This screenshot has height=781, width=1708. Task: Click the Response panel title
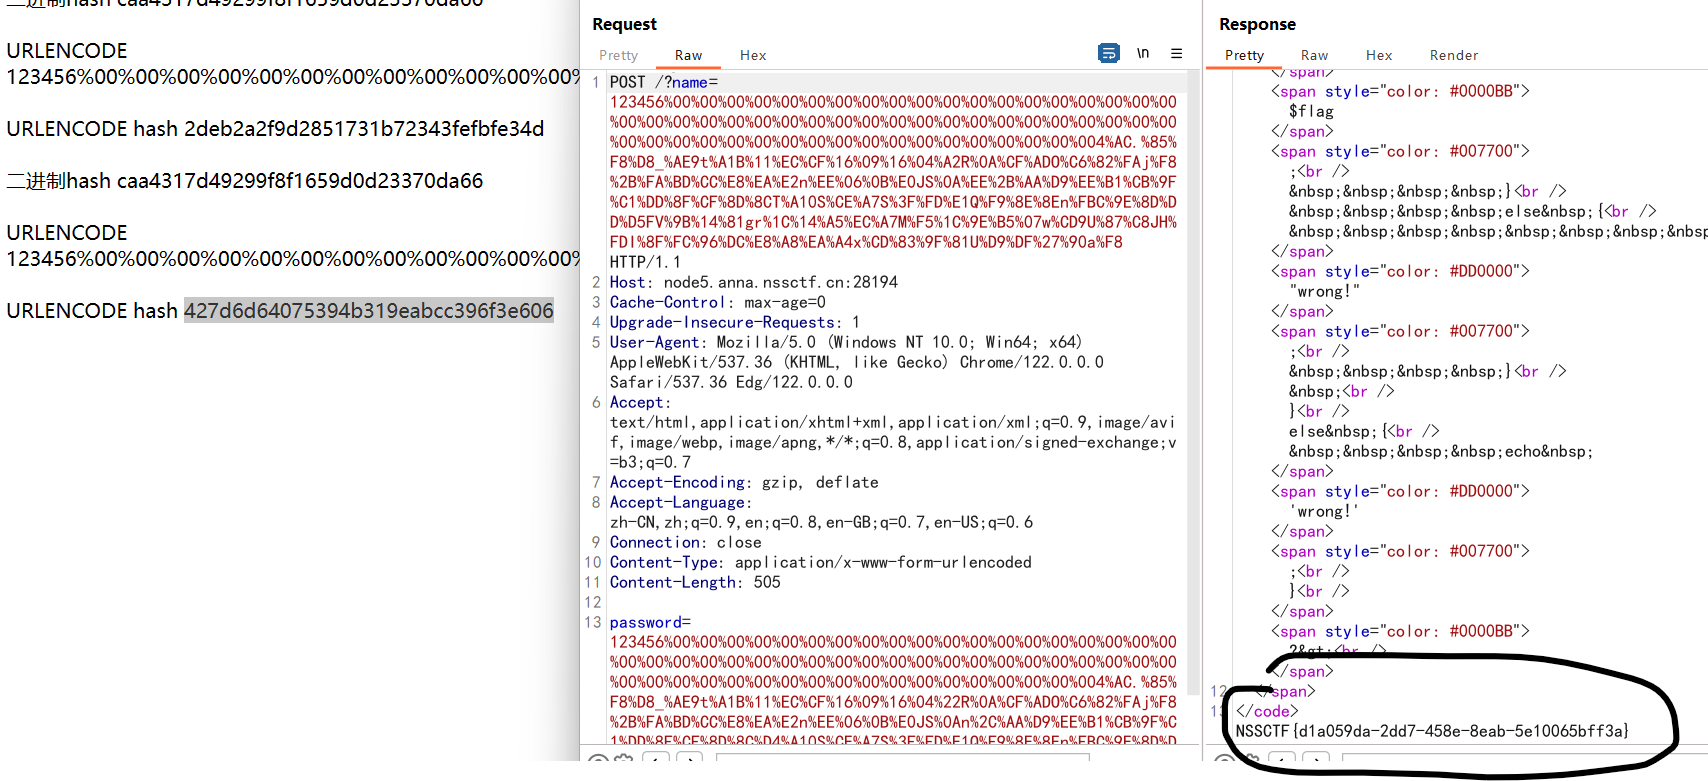tap(1257, 24)
